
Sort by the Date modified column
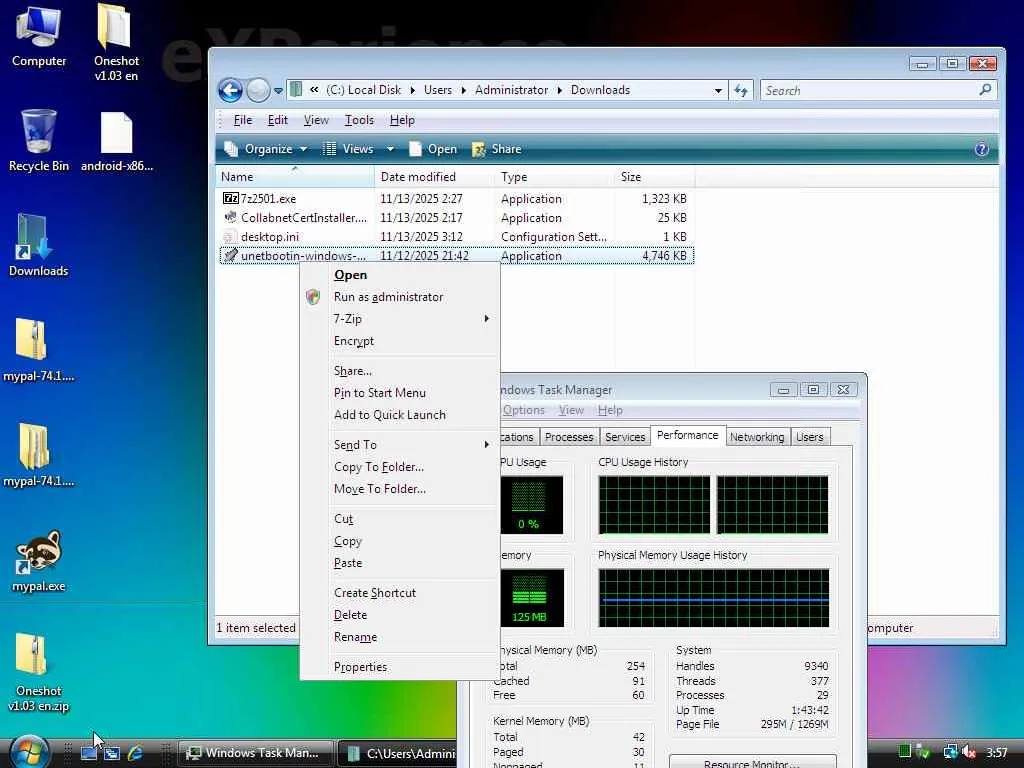pos(434,177)
